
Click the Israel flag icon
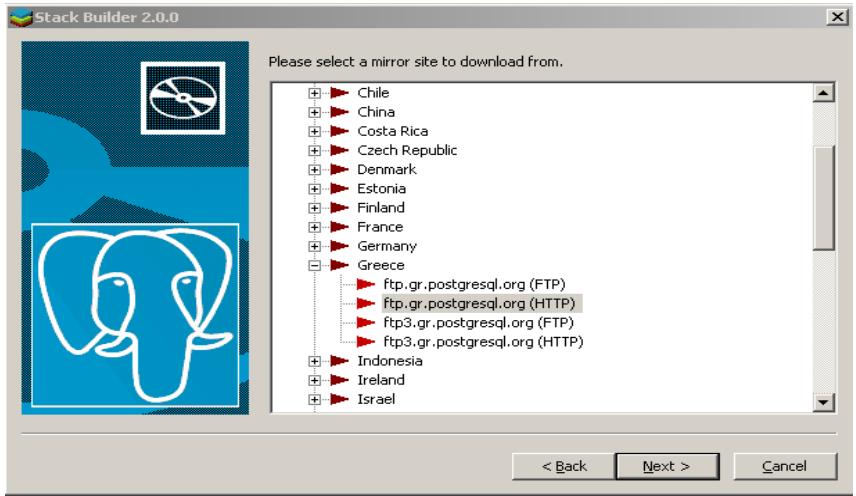pyautogui.click(x=340, y=399)
